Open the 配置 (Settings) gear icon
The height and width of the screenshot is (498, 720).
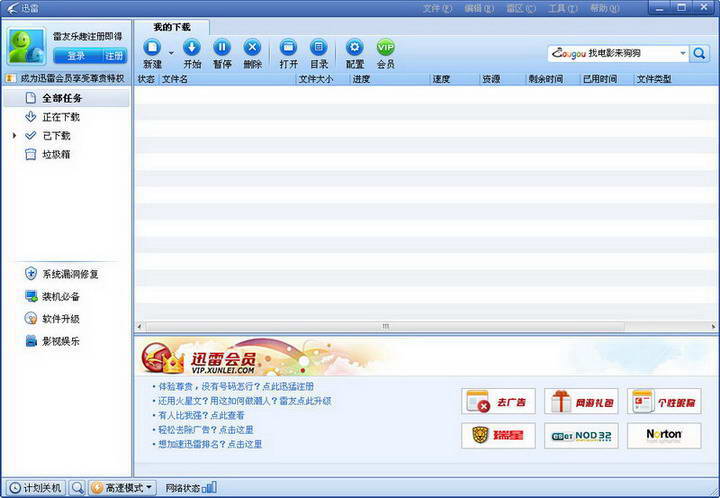click(x=354, y=47)
